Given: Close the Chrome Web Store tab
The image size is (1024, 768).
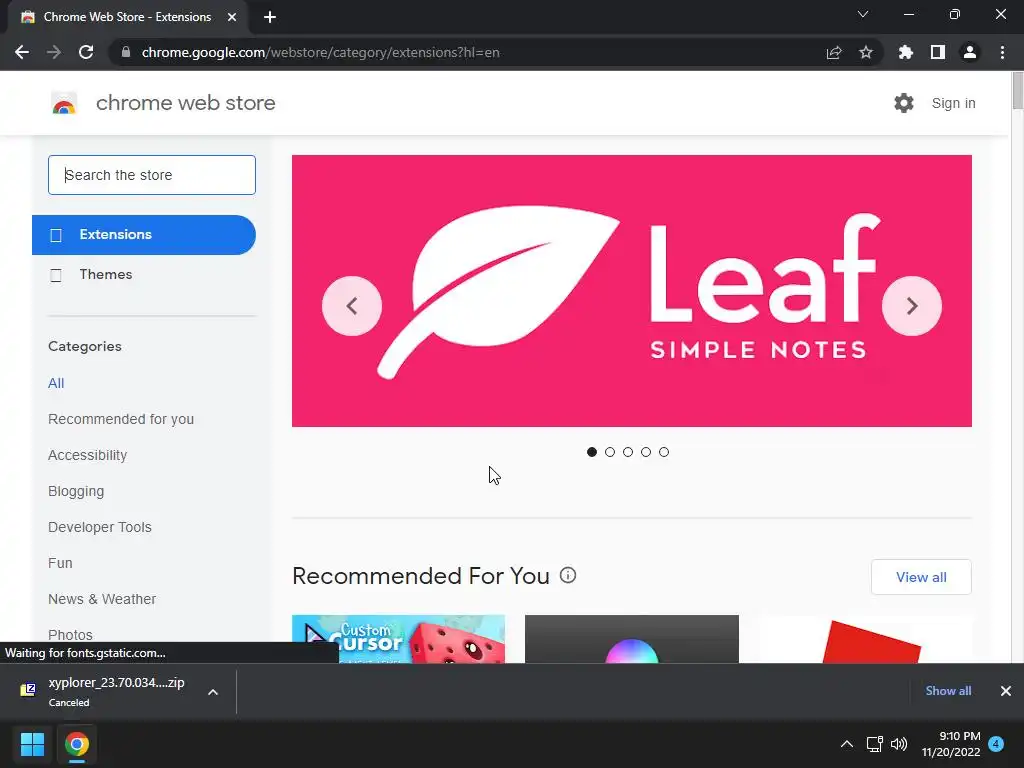Looking at the screenshot, I should tap(232, 17).
